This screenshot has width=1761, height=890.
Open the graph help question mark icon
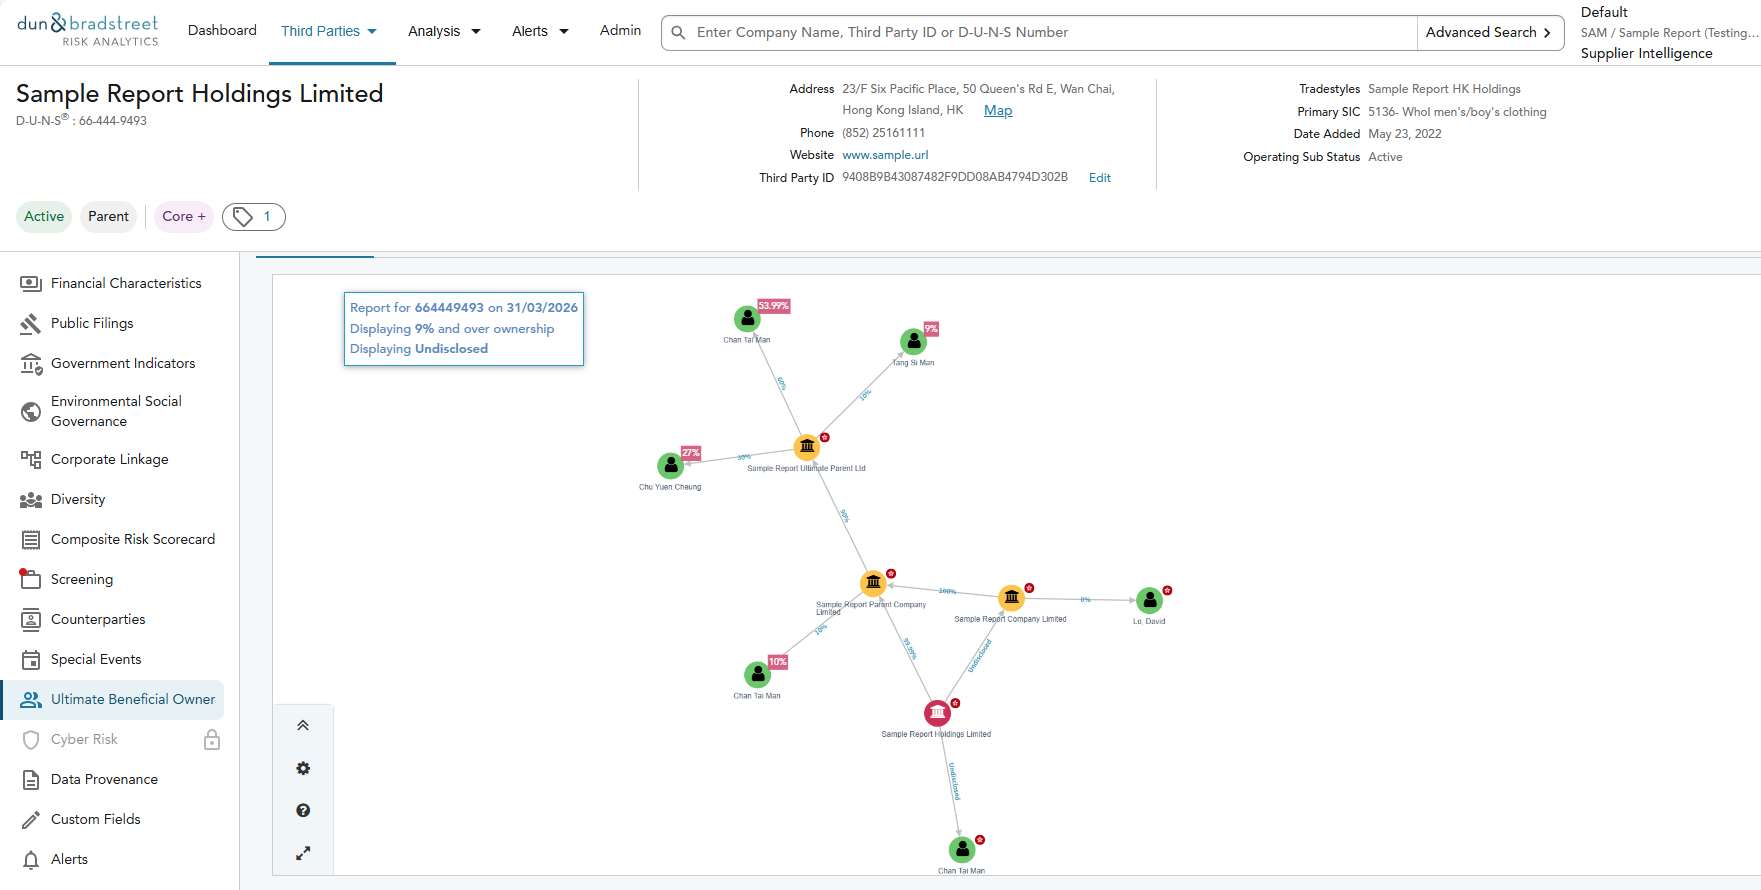pos(303,810)
